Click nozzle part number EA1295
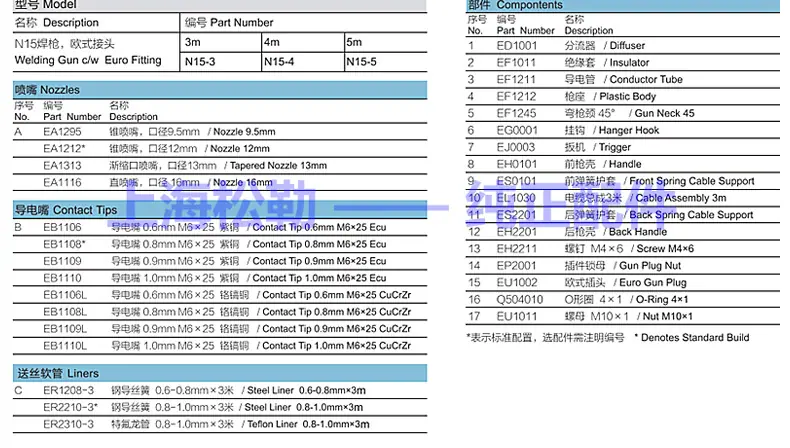This screenshot has height=448, width=790. point(62,132)
